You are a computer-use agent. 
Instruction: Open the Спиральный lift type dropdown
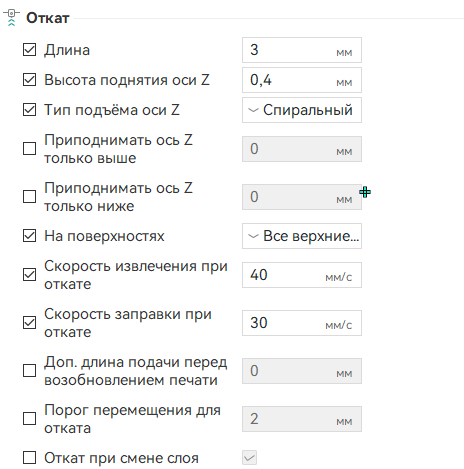[x=302, y=110]
